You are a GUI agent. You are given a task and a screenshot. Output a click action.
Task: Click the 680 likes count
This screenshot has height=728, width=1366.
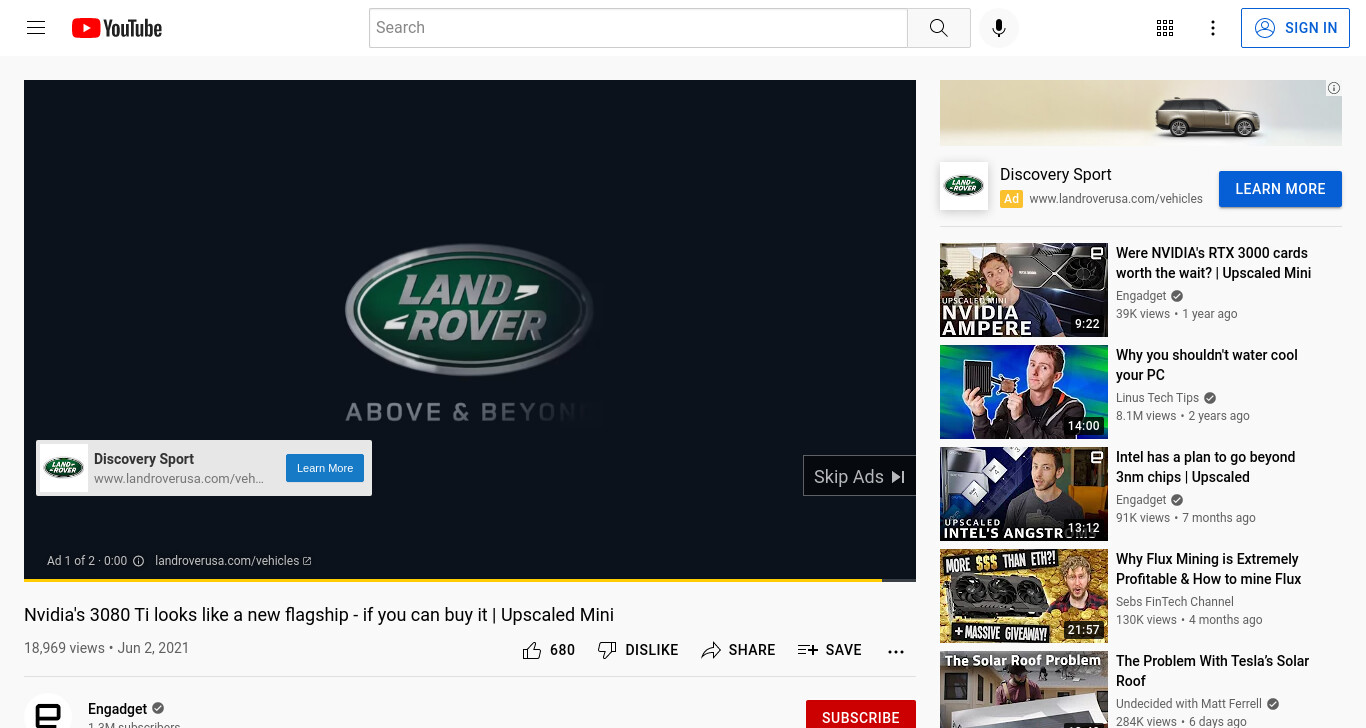[563, 650]
